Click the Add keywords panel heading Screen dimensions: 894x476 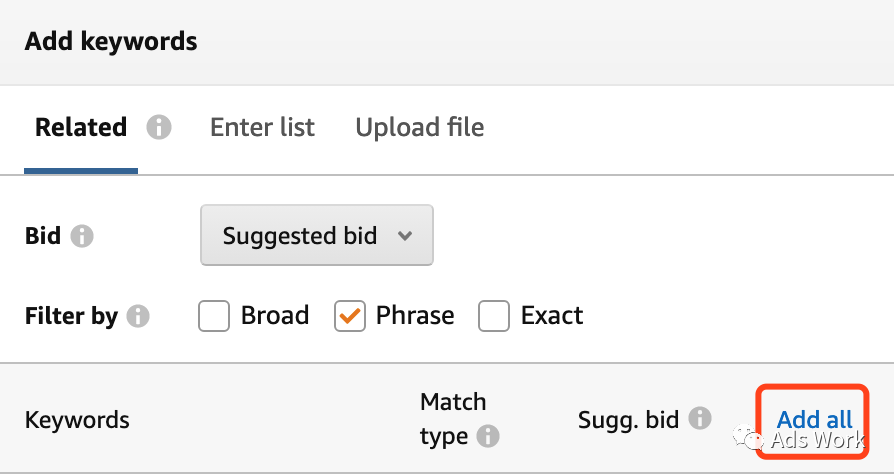[111, 42]
